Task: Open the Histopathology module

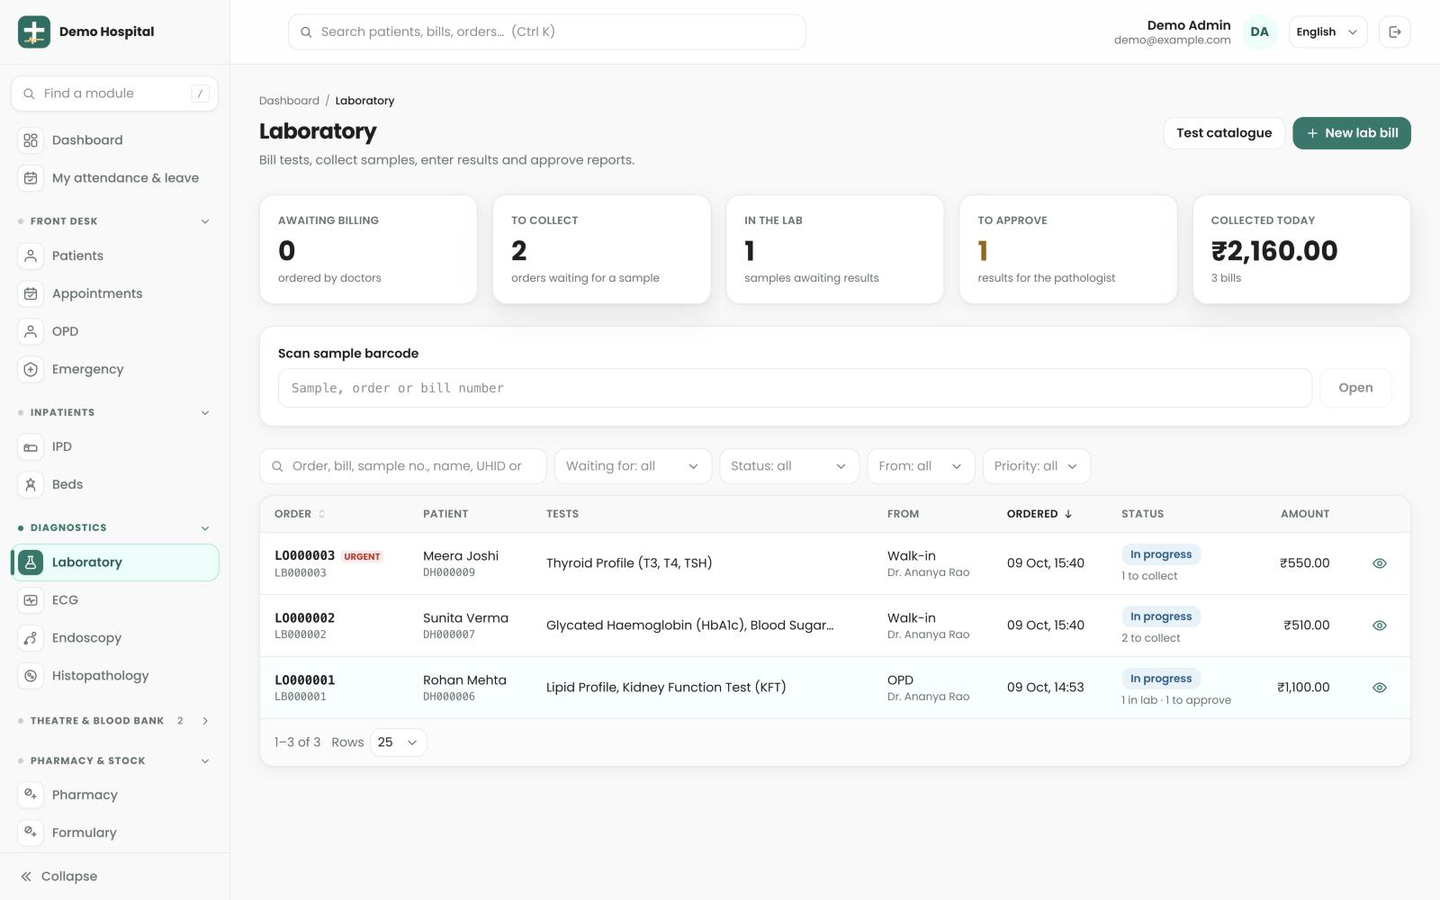Action: (x=115, y=676)
